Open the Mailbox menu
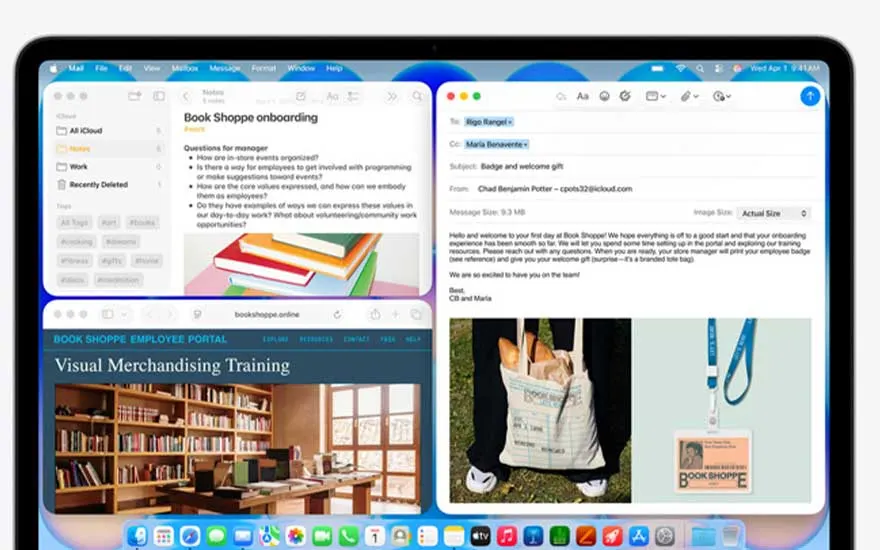 pos(185,68)
